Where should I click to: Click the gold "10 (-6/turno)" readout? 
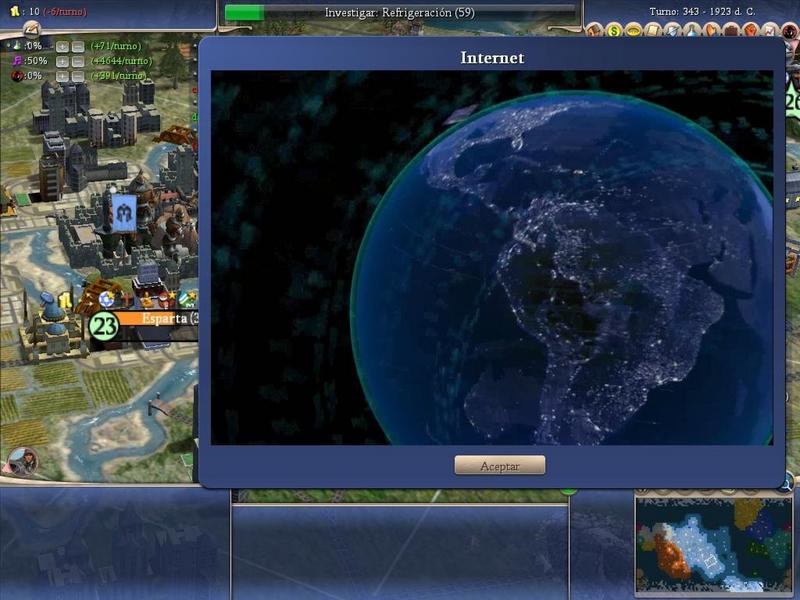(x=58, y=11)
